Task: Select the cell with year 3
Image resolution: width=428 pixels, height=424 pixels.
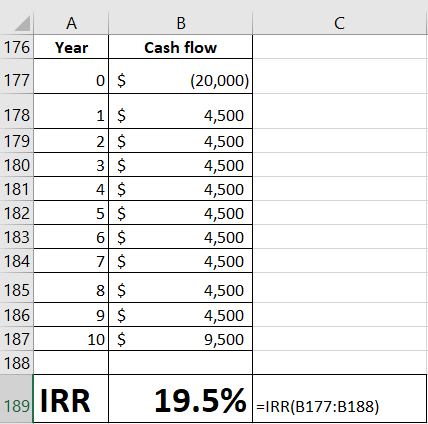Action: point(71,165)
